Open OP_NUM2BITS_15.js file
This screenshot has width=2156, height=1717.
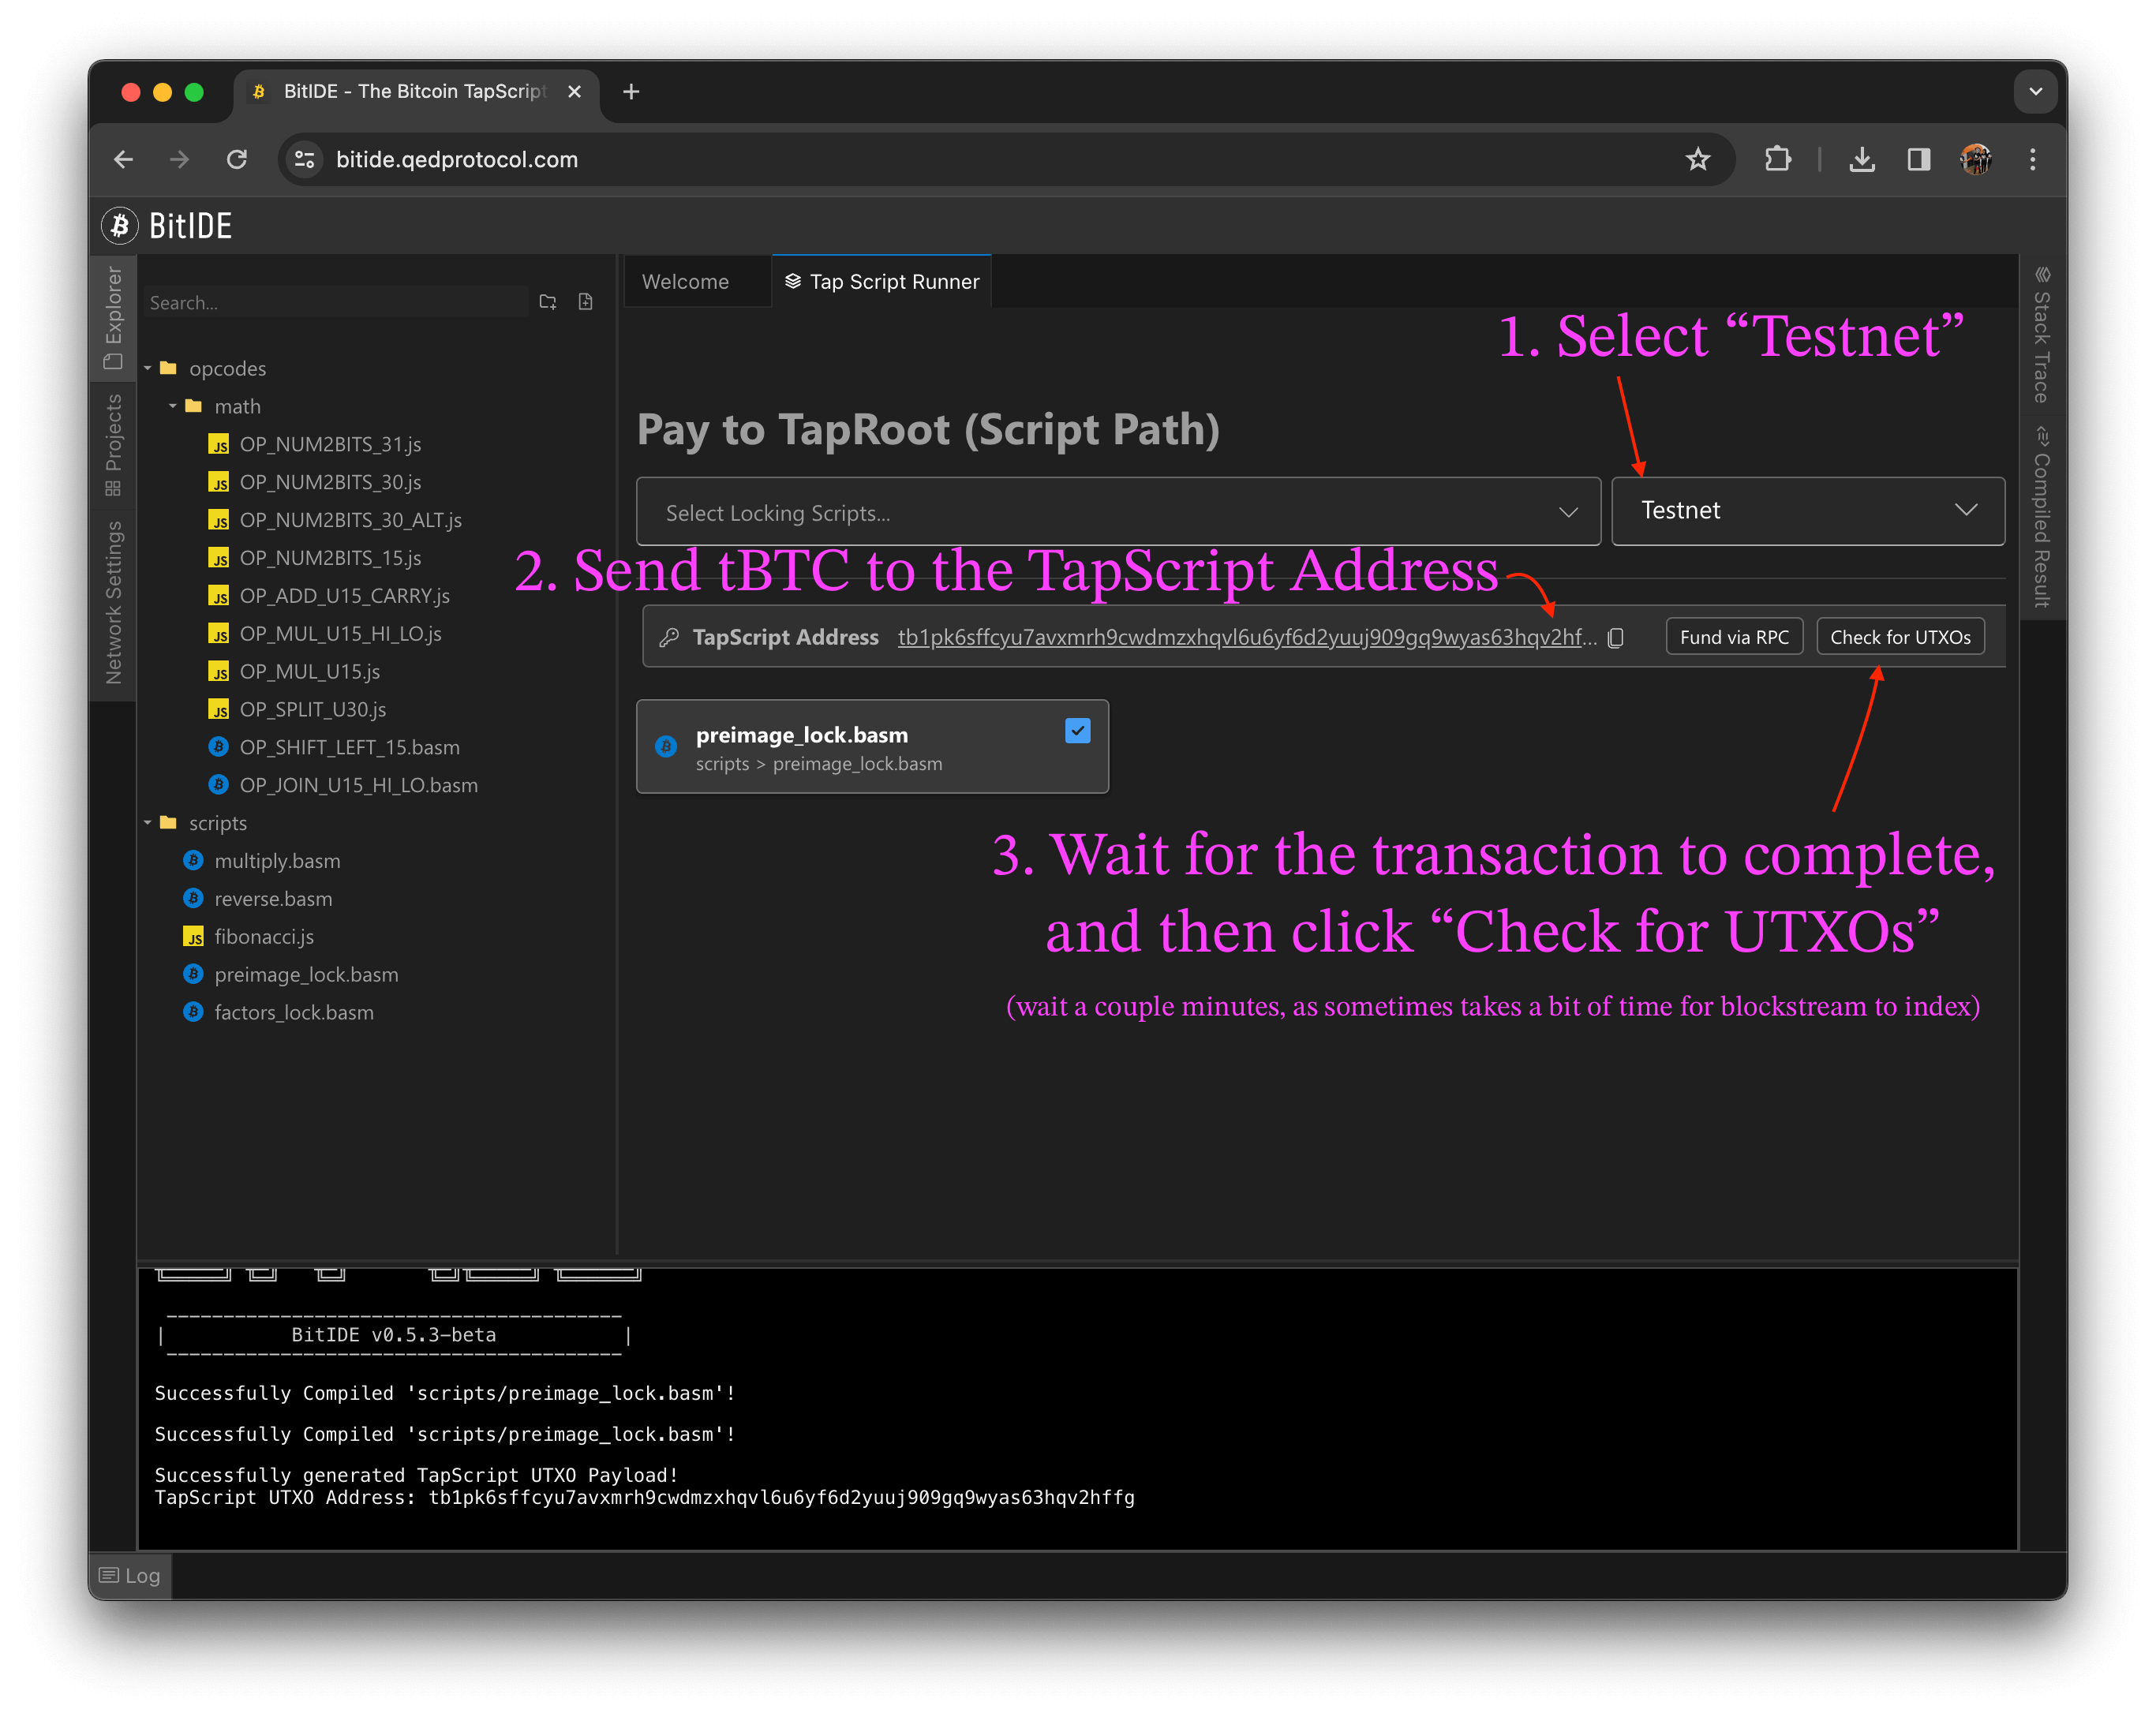pos(330,558)
